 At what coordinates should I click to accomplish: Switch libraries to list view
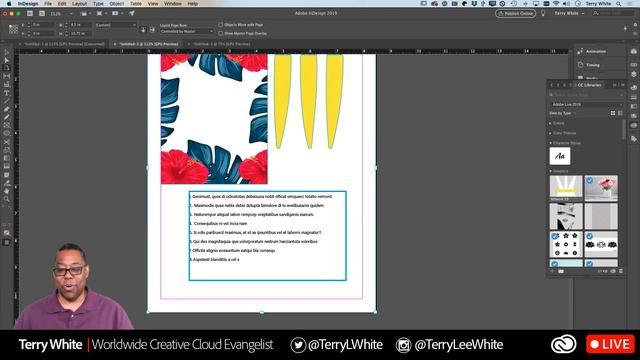[620, 113]
